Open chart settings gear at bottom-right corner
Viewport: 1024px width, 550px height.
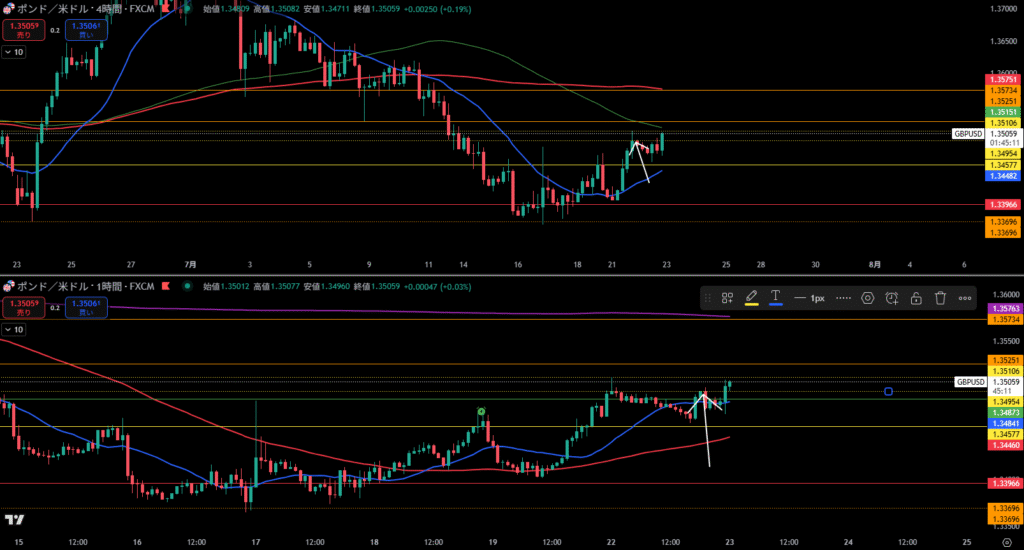point(1006,542)
